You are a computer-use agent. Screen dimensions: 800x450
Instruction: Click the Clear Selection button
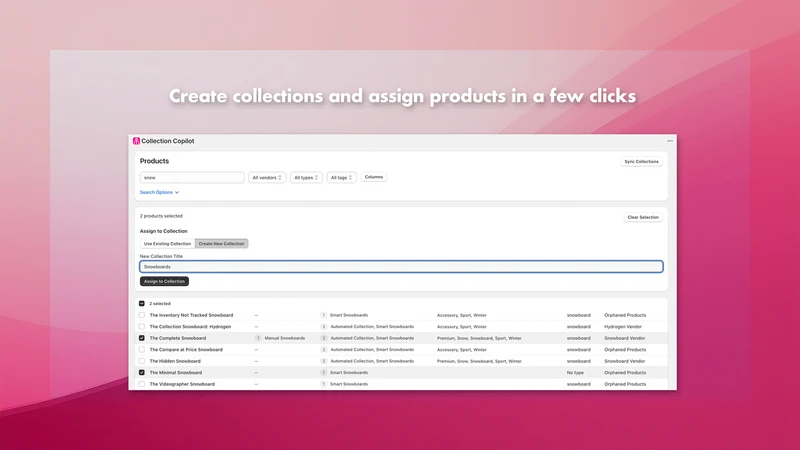643,217
